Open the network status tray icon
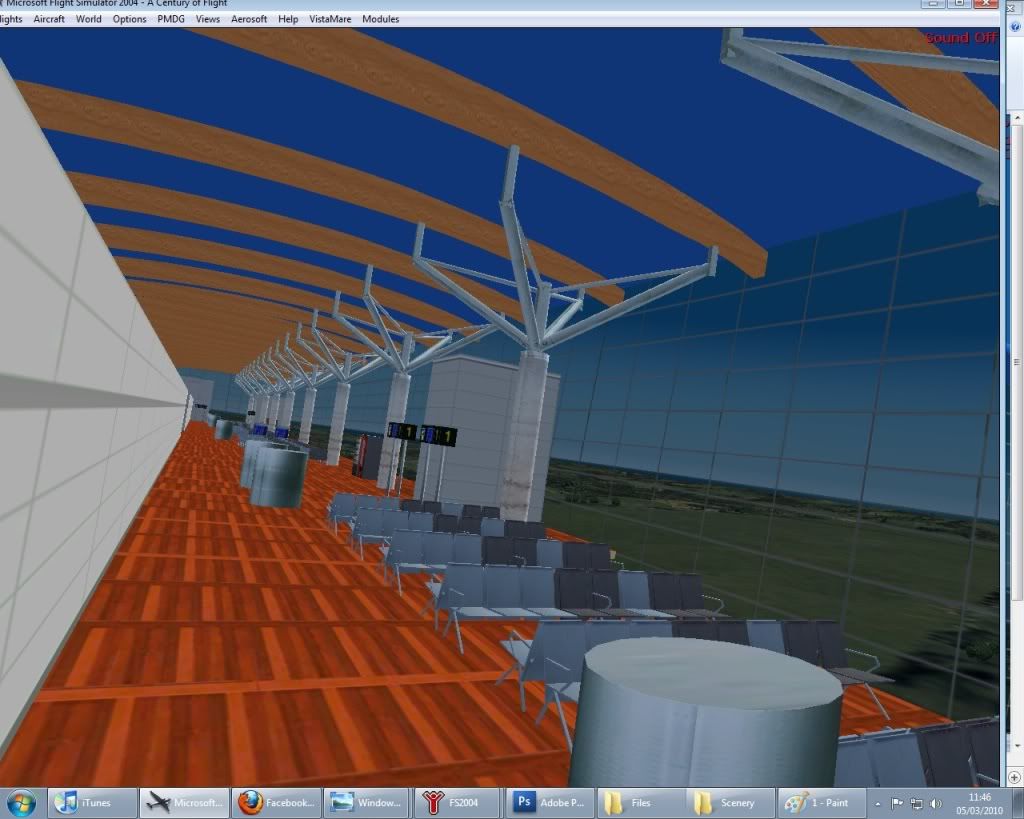The height and width of the screenshot is (819, 1024). pos(918,802)
